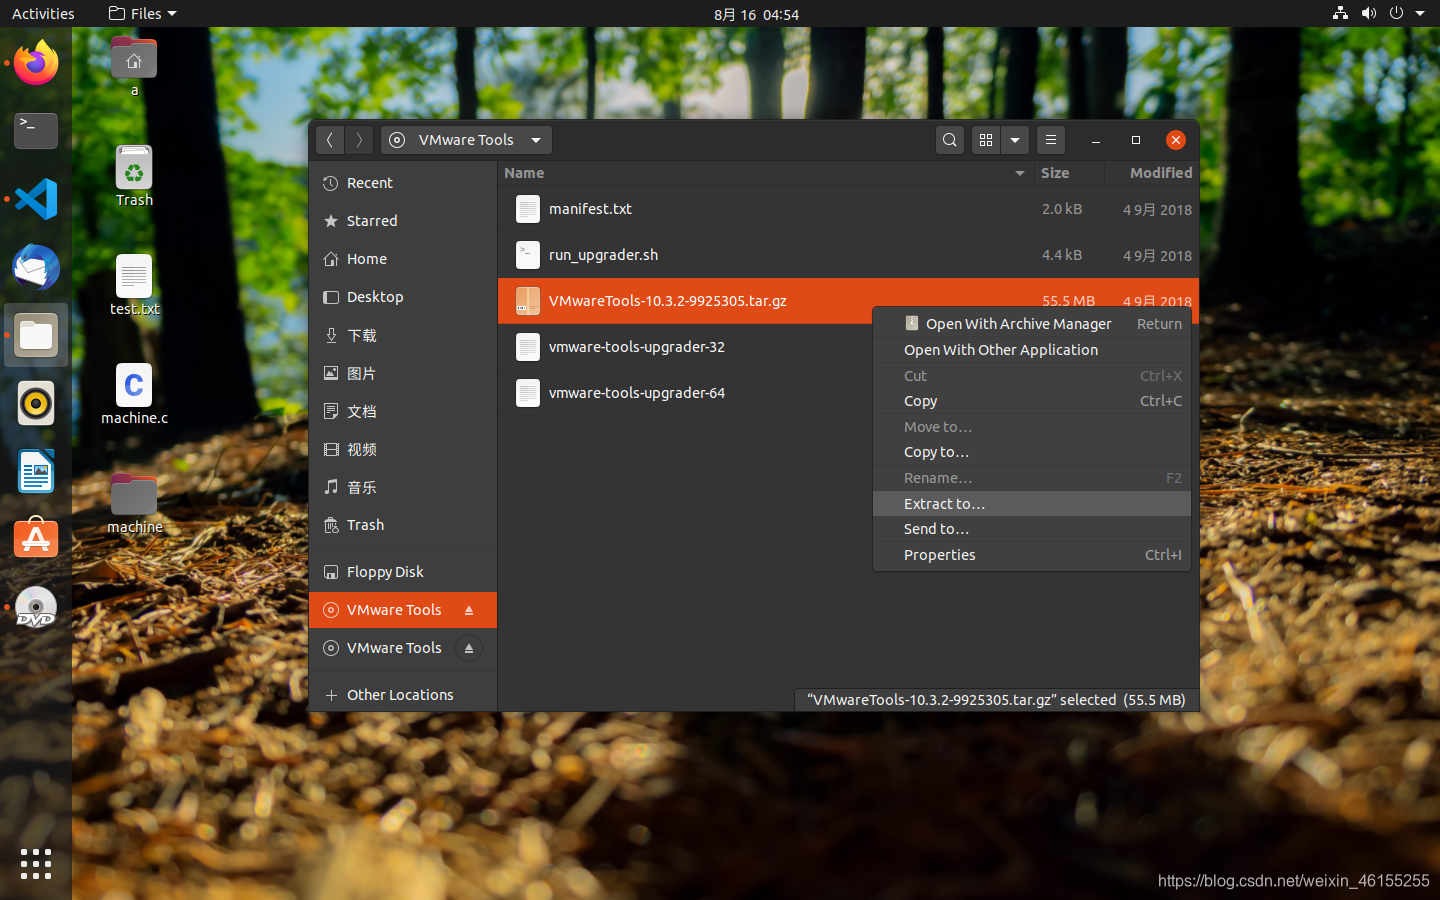Open 下载 folder in the sidebar
Viewport: 1440px width, 900px height.
coord(403,335)
